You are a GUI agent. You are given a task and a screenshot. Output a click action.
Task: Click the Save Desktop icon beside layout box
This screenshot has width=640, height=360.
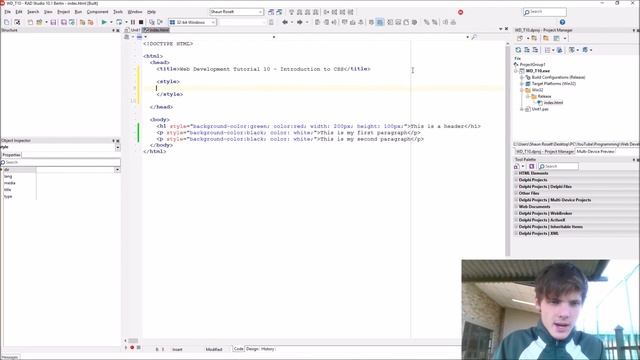pos(271,12)
